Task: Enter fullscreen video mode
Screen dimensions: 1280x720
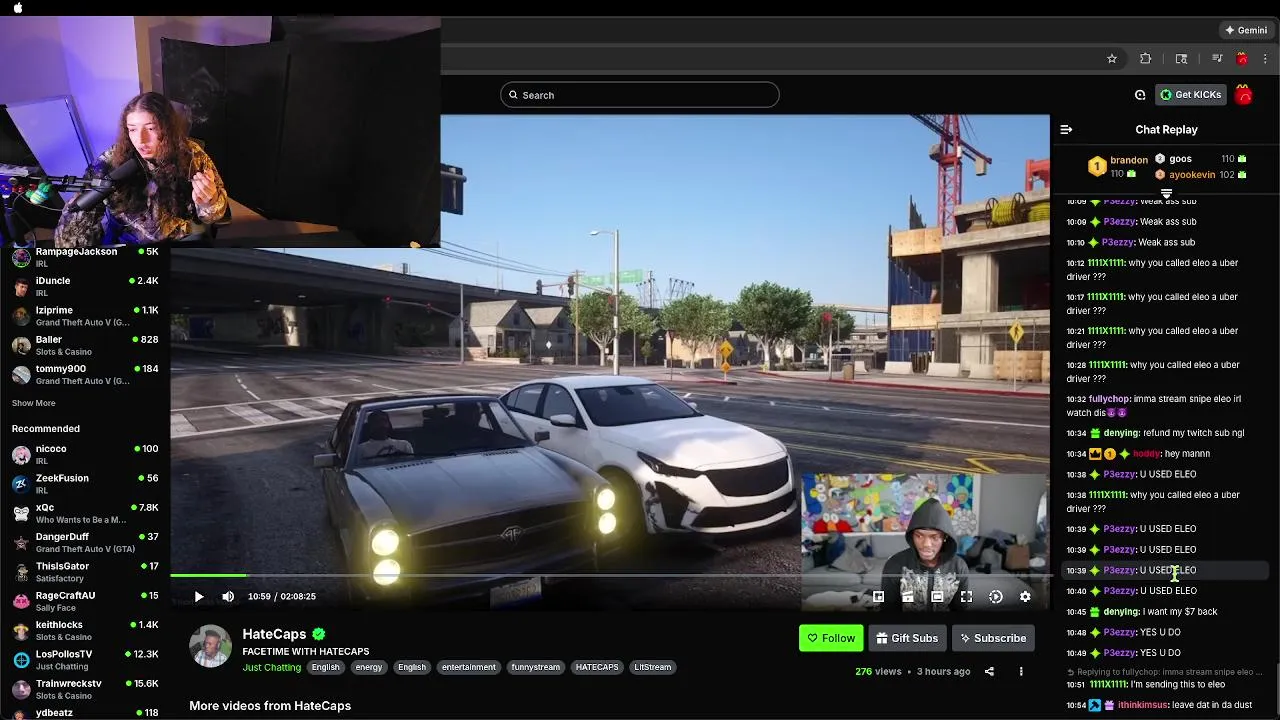Action: point(966,597)
